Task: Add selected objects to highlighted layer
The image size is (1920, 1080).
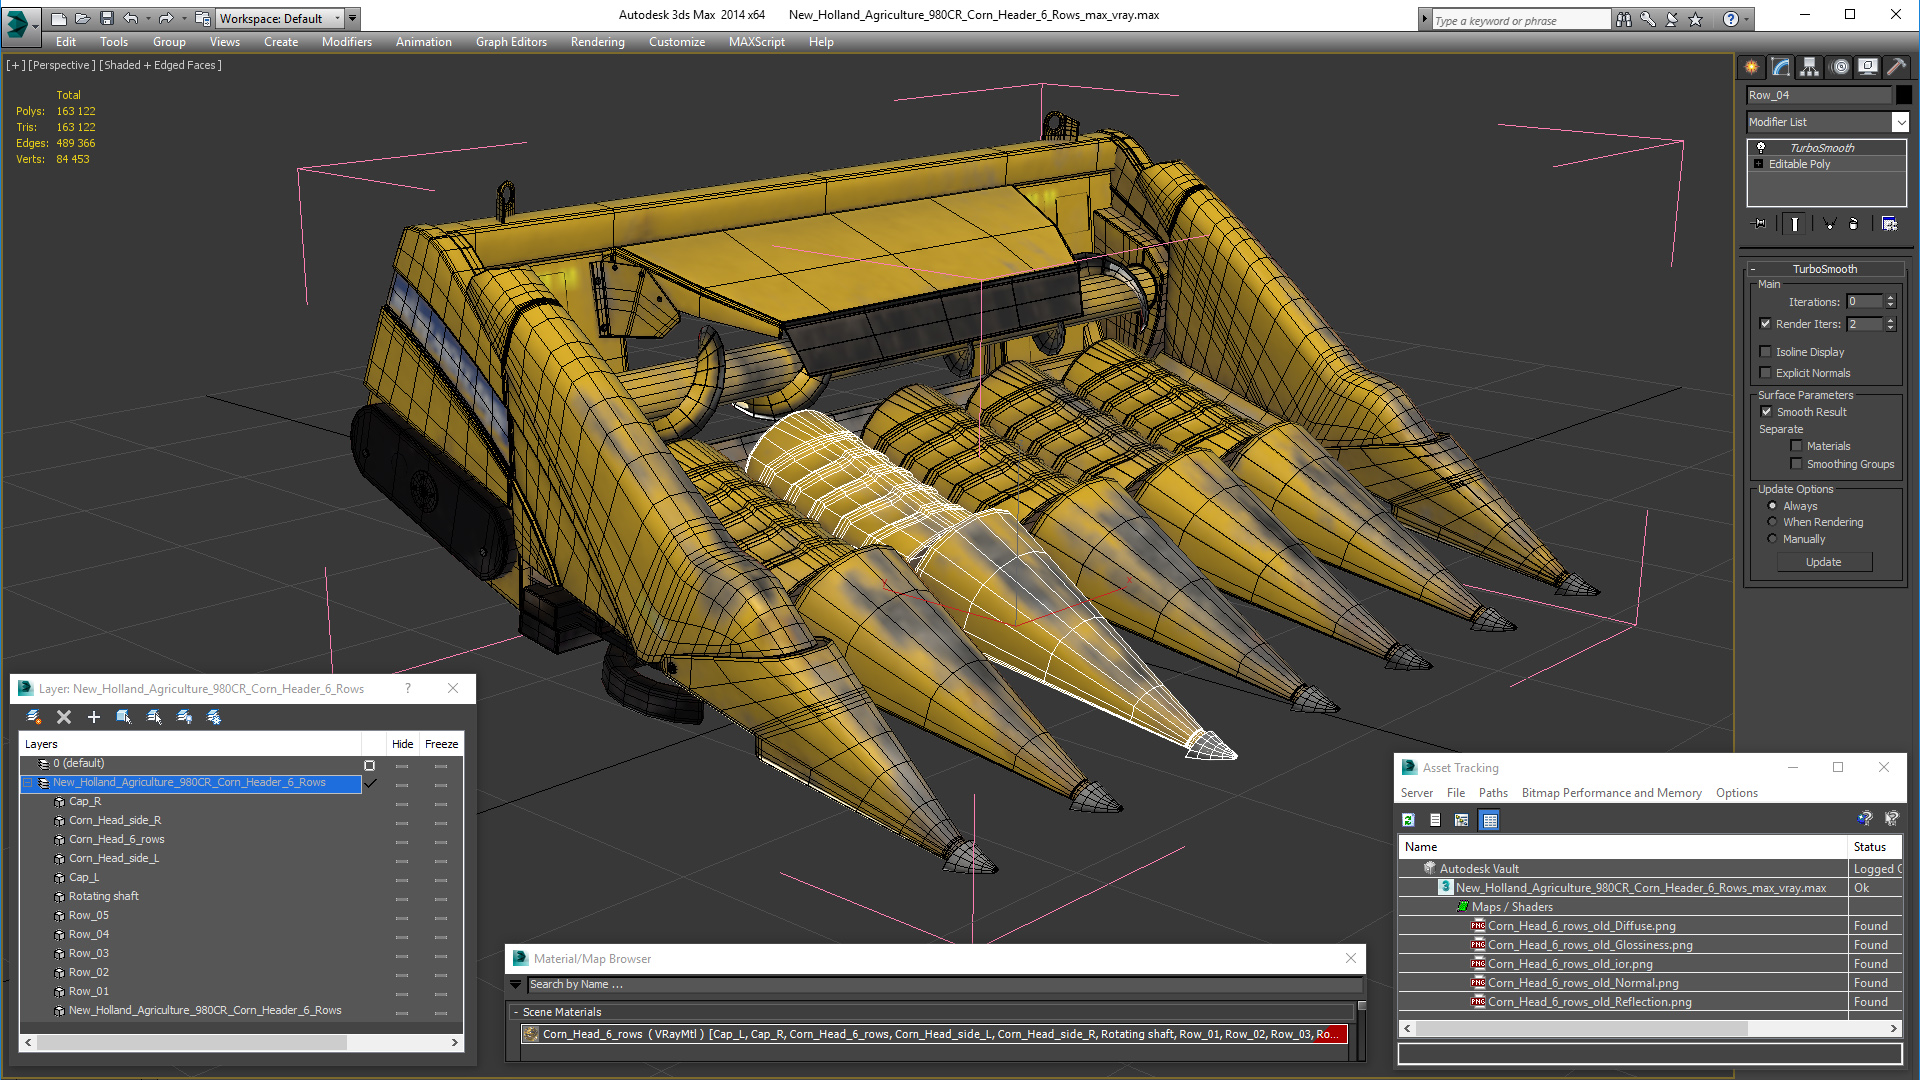Action: click(94, 717)
